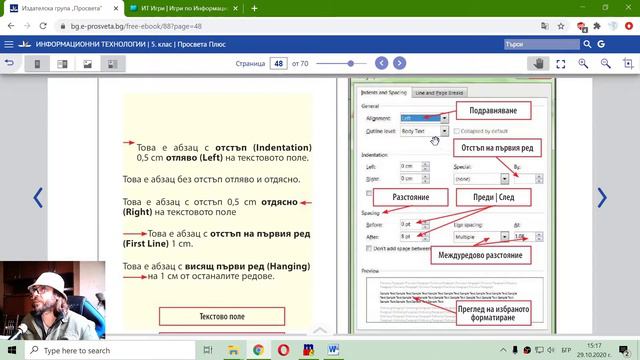Reload the current page

point(43,26)
